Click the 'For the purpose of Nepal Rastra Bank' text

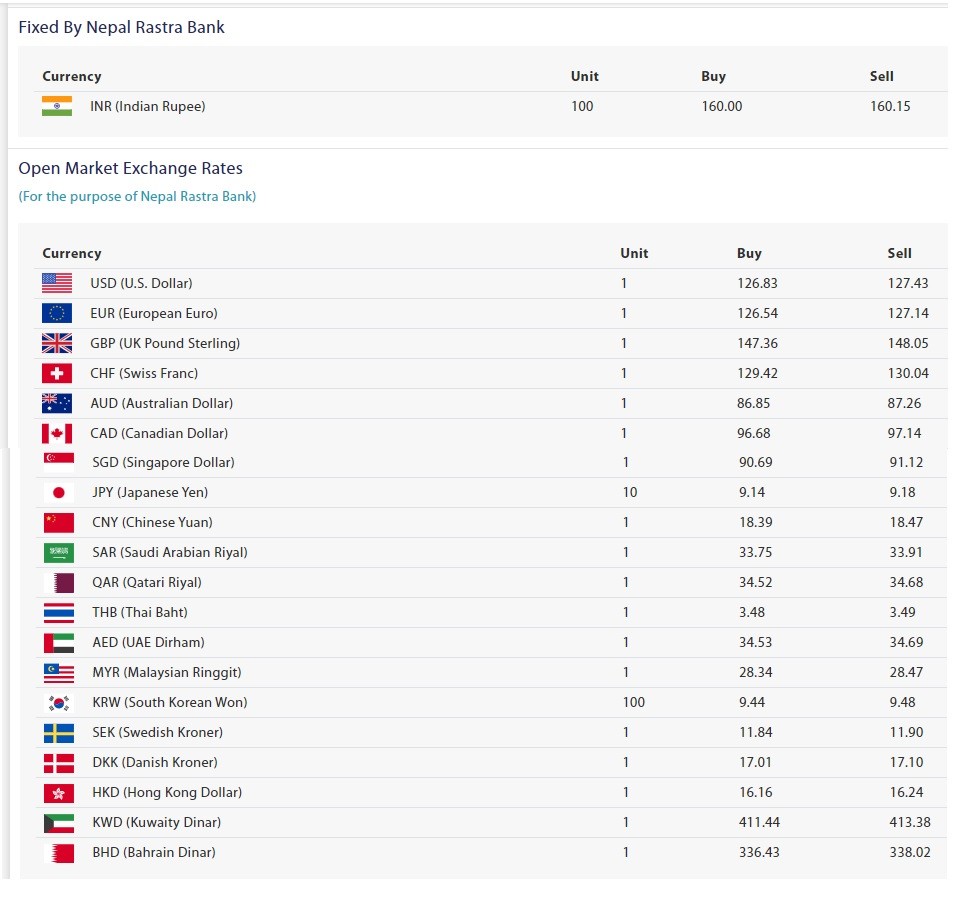(x=137, y=196)
